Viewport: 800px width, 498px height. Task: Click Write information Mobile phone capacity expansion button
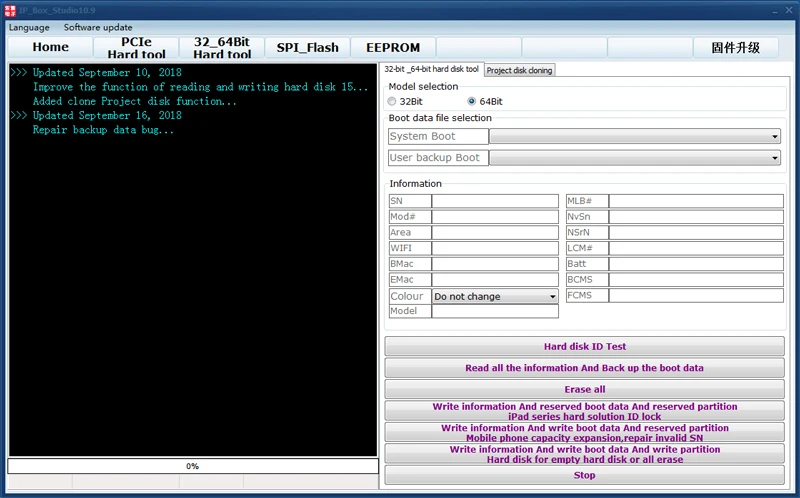click(584, 432)
